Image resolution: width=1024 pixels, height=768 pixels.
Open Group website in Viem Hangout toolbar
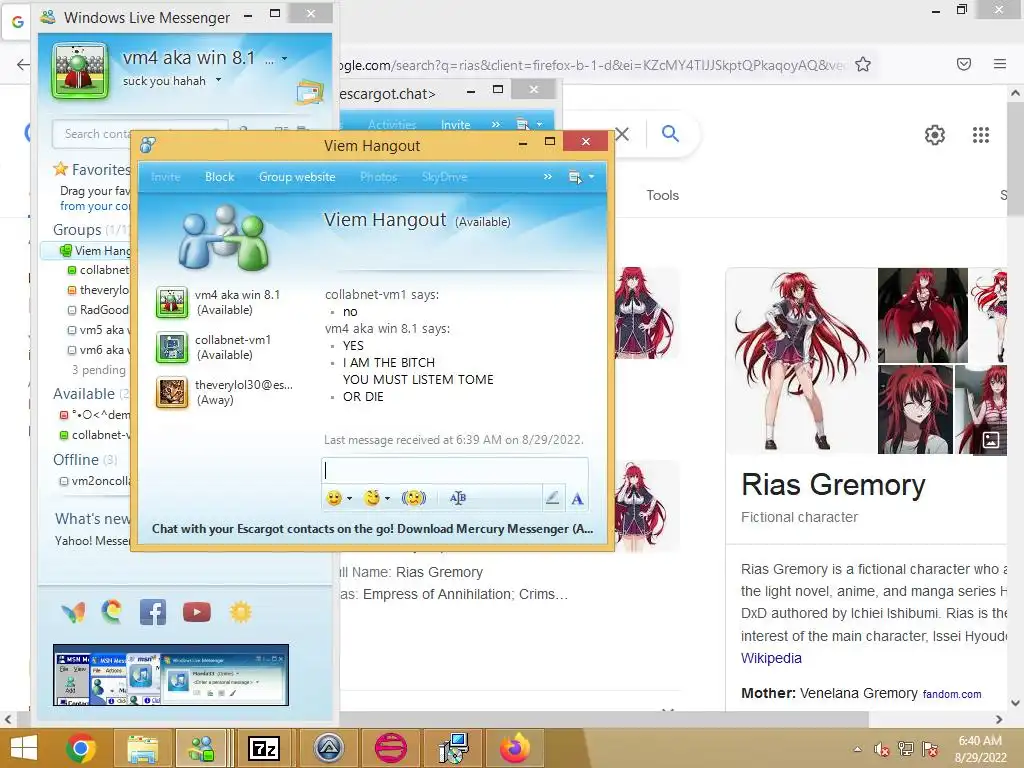[297, 177]
